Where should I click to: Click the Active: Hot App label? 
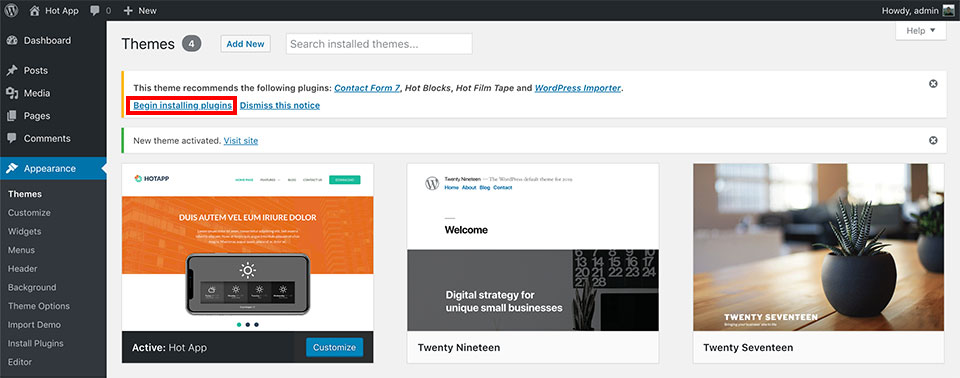(x=170, y=347)
